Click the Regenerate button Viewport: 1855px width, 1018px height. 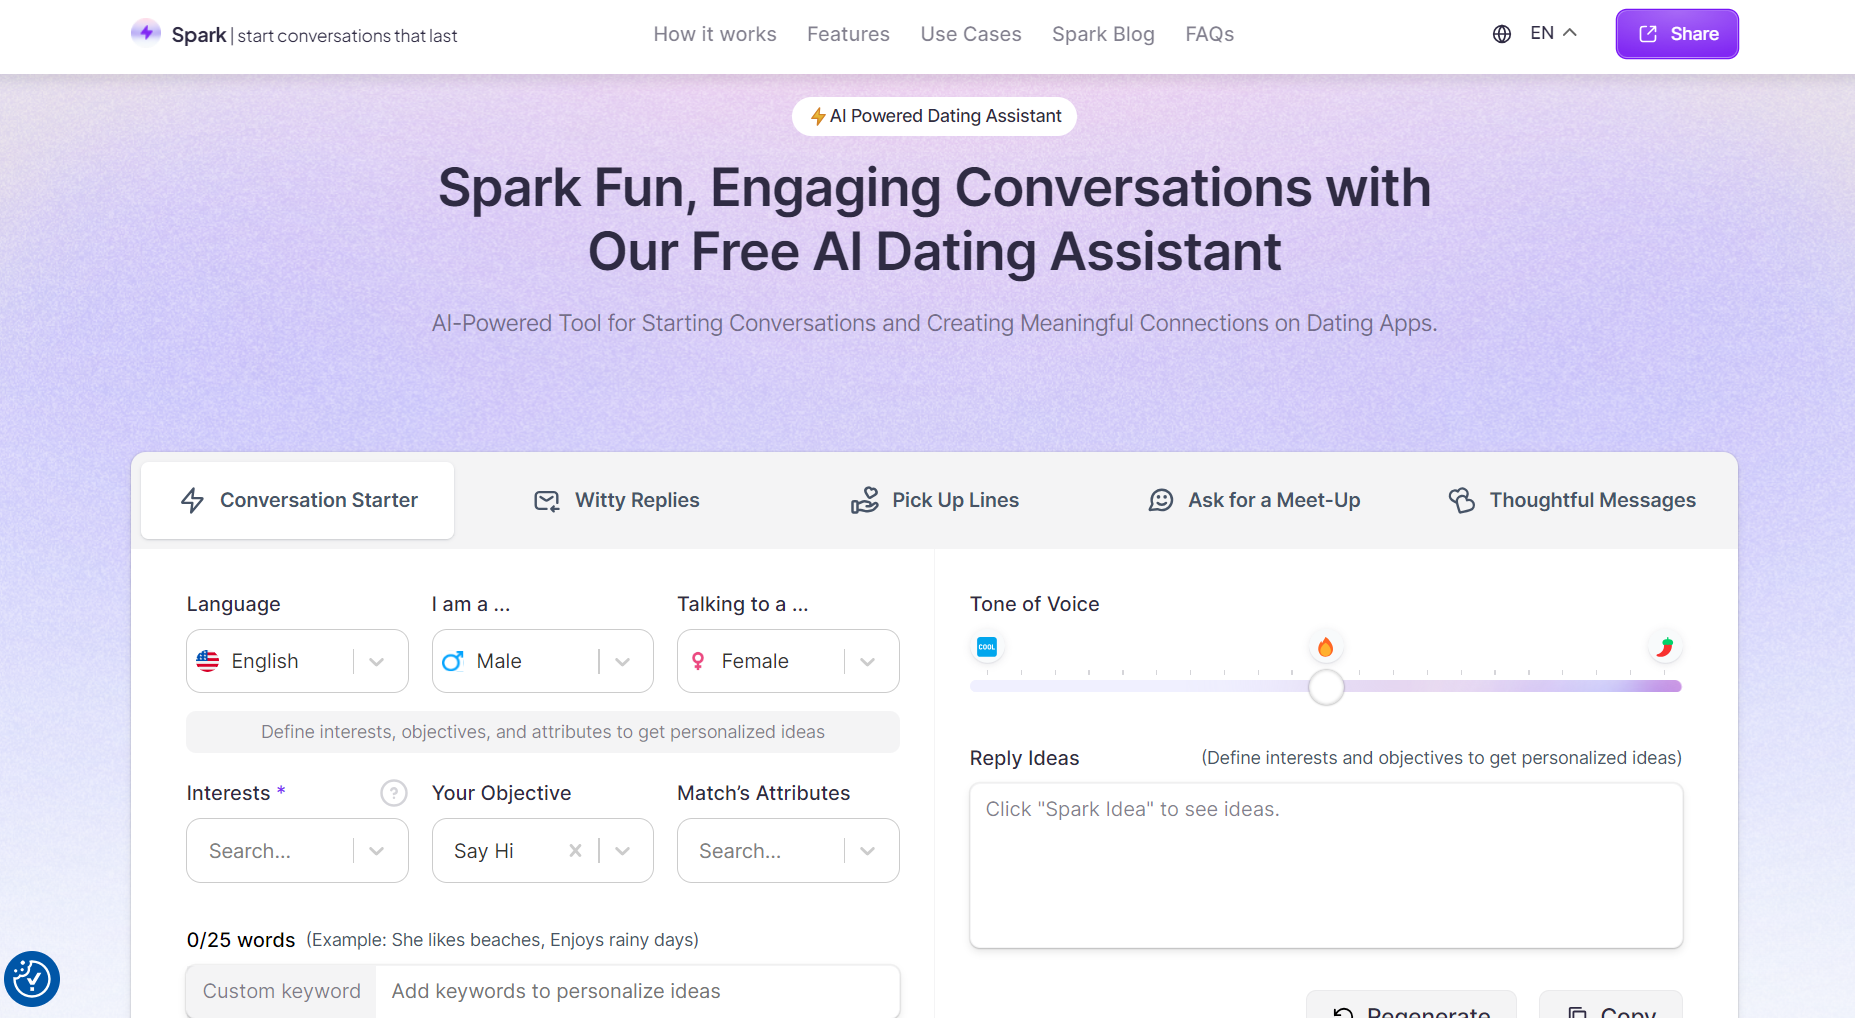(1411, 1006)
